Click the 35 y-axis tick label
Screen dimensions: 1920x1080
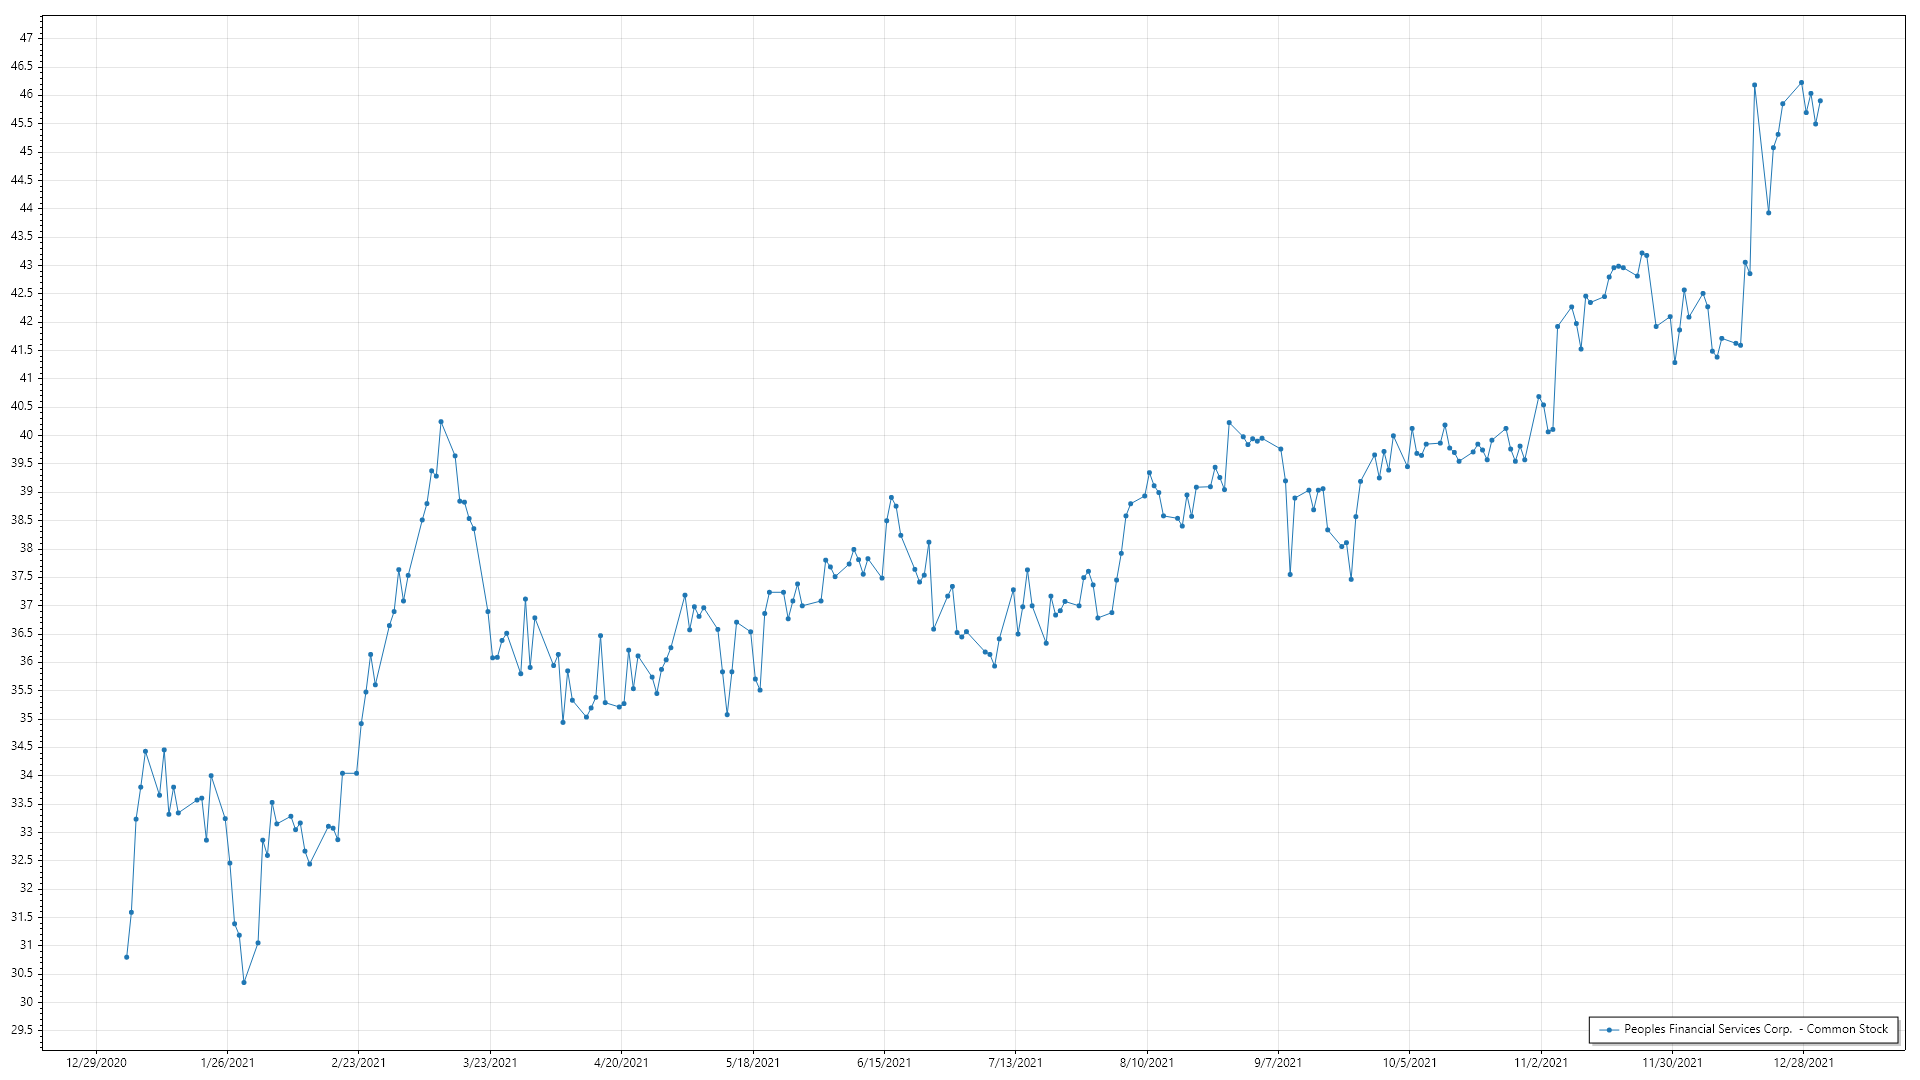click(26, 718)
